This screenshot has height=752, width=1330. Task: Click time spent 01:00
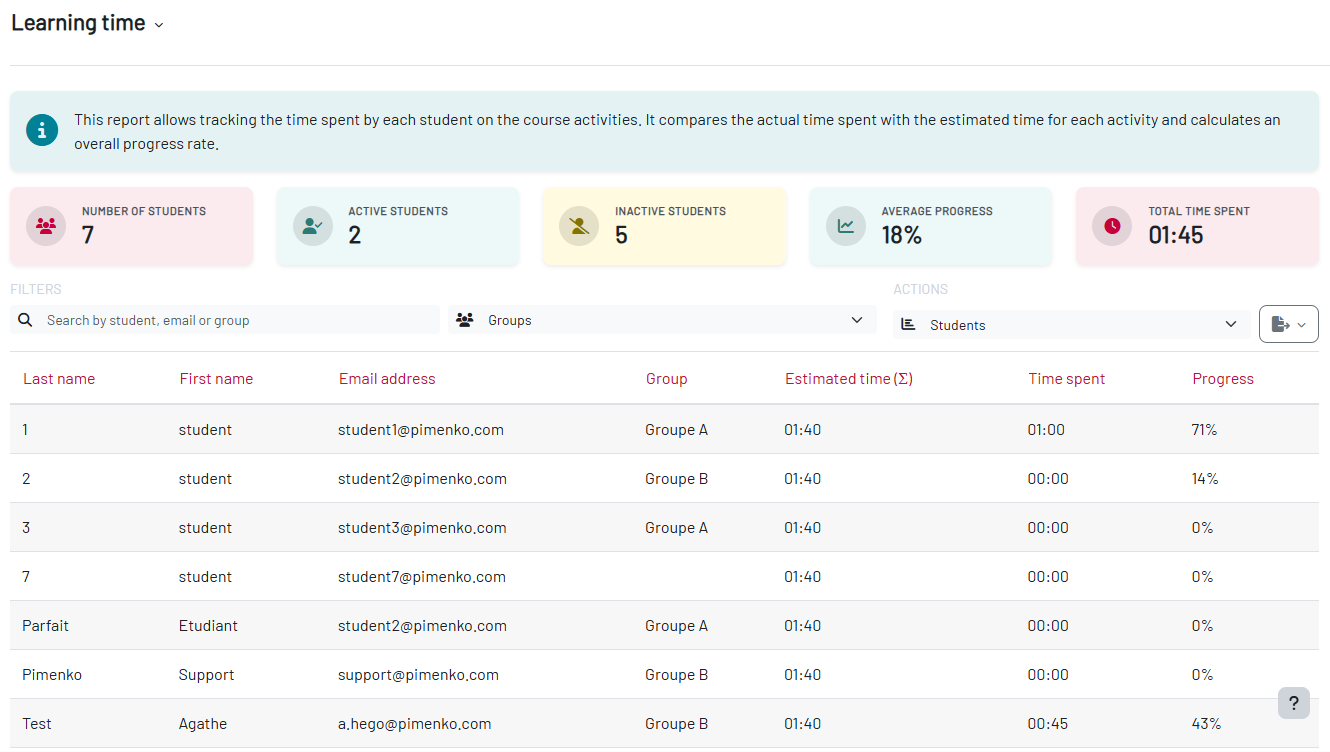[1046, 430]
